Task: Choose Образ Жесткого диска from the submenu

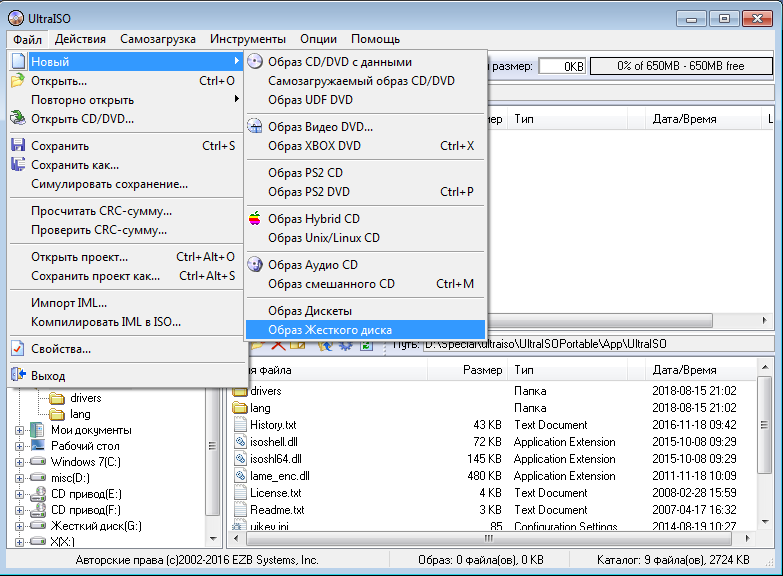Action: pos(366,330)
